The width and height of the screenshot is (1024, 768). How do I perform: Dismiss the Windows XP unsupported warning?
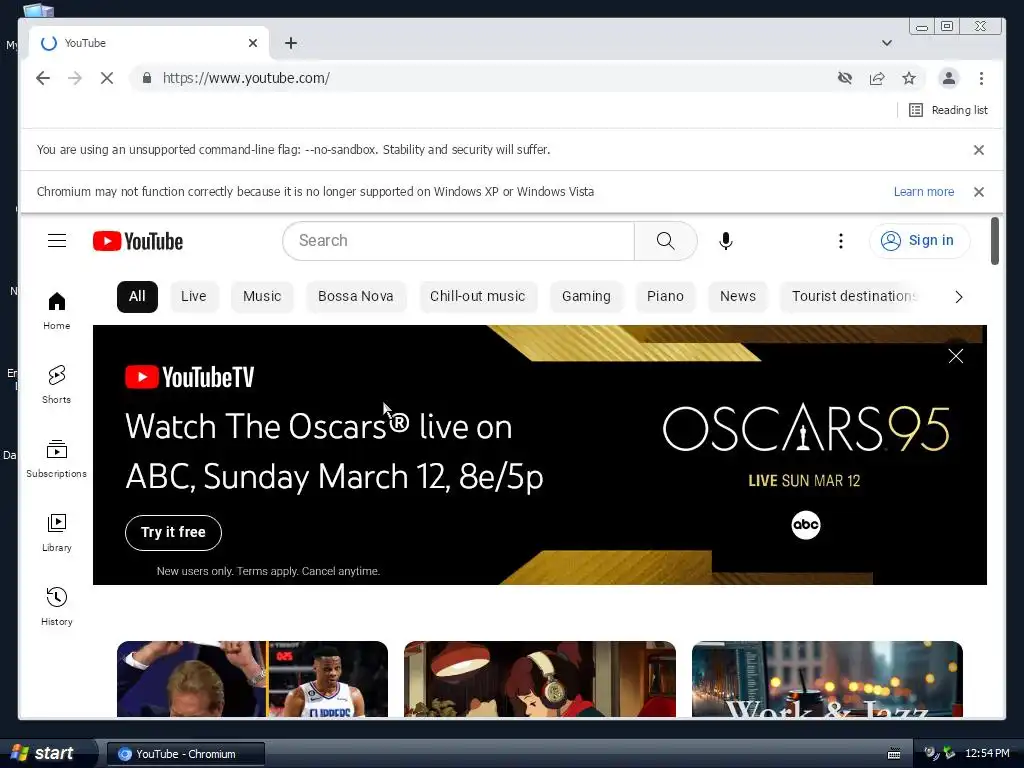(x=978, y=192)
